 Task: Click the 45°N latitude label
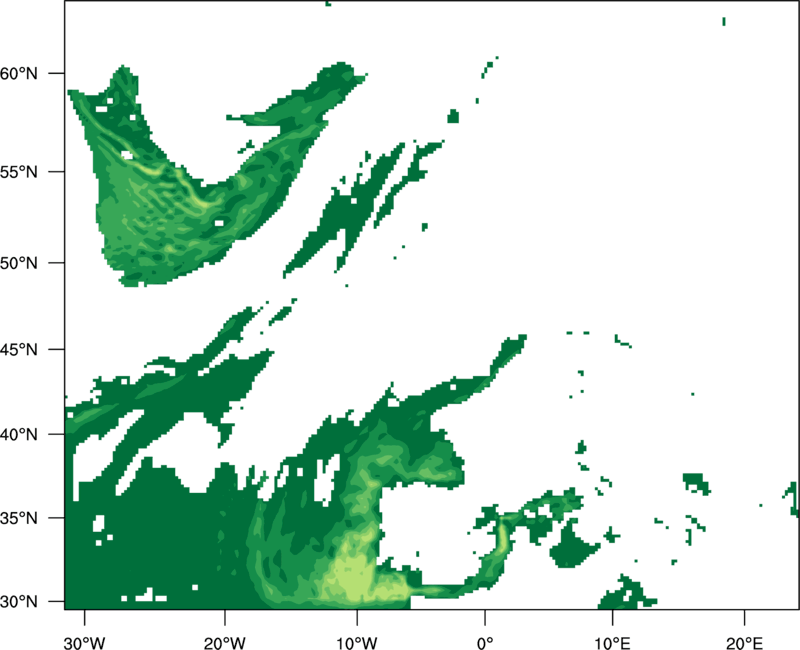(x=18, y=349)
